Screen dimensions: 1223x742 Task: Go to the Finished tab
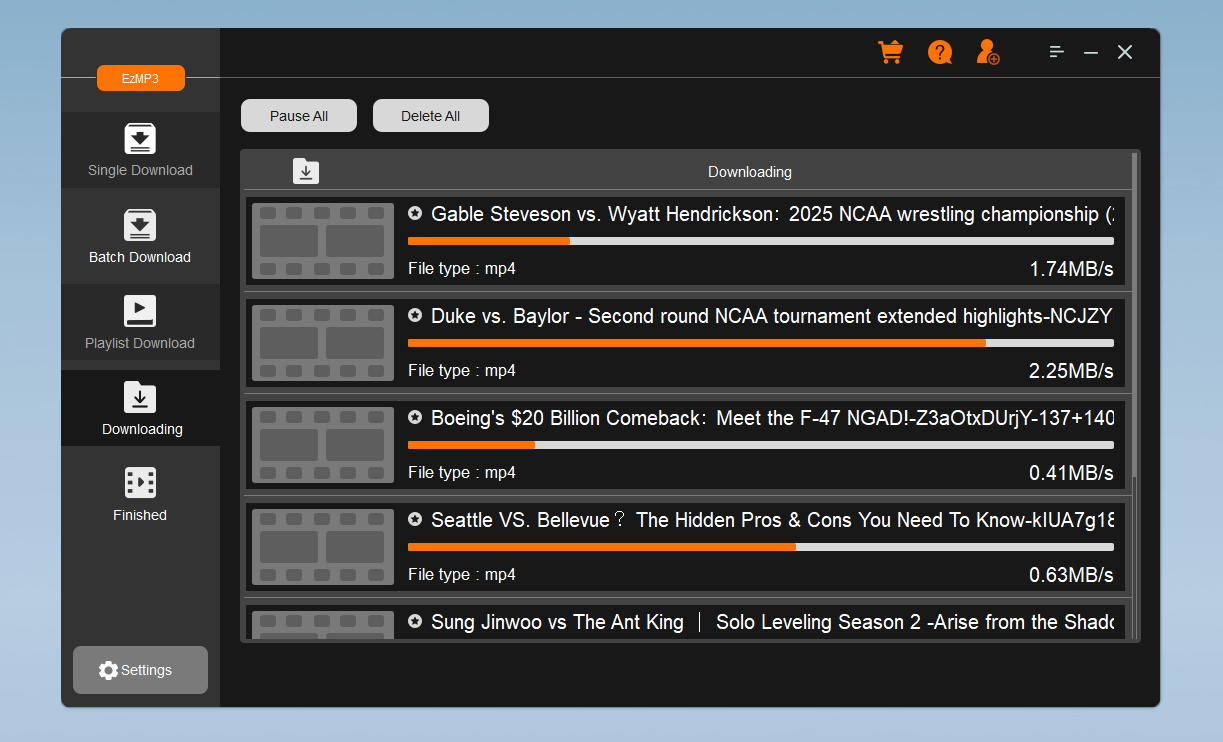140,495
